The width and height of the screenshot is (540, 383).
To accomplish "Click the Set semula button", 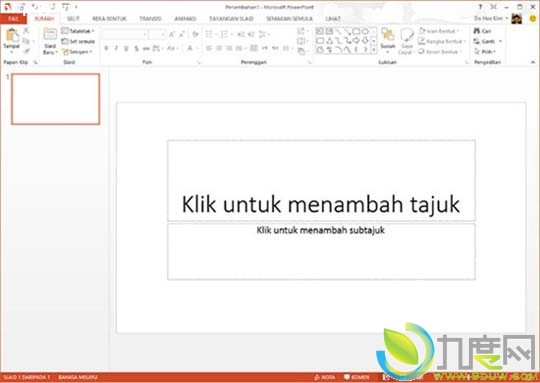I will point(78,41).
